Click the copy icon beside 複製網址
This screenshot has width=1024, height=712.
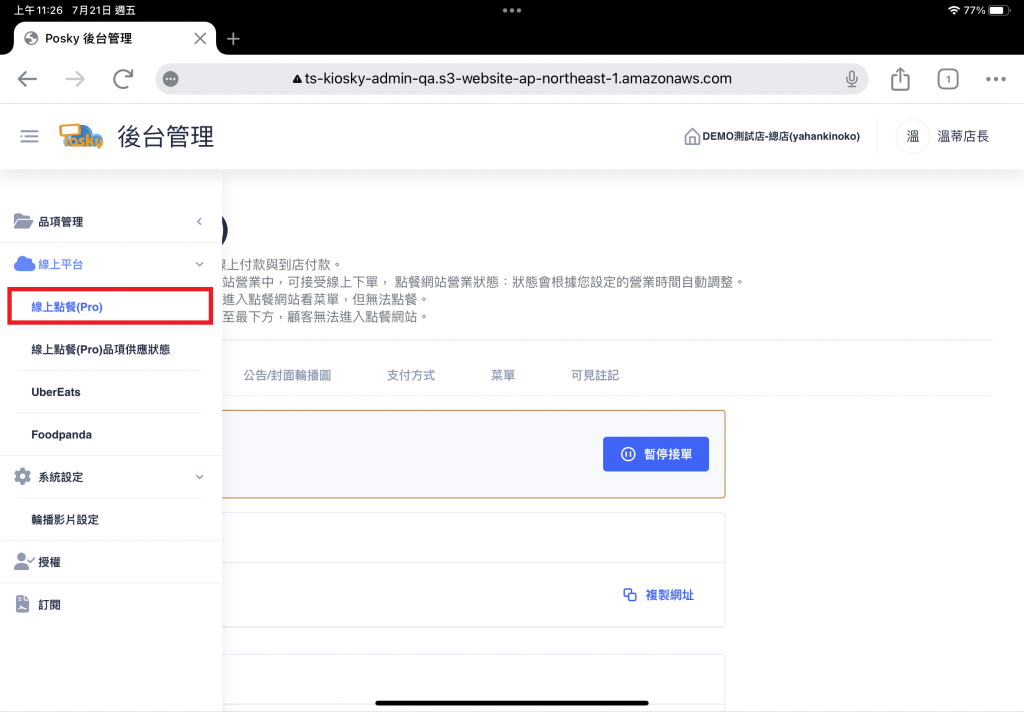coord(630,594)
